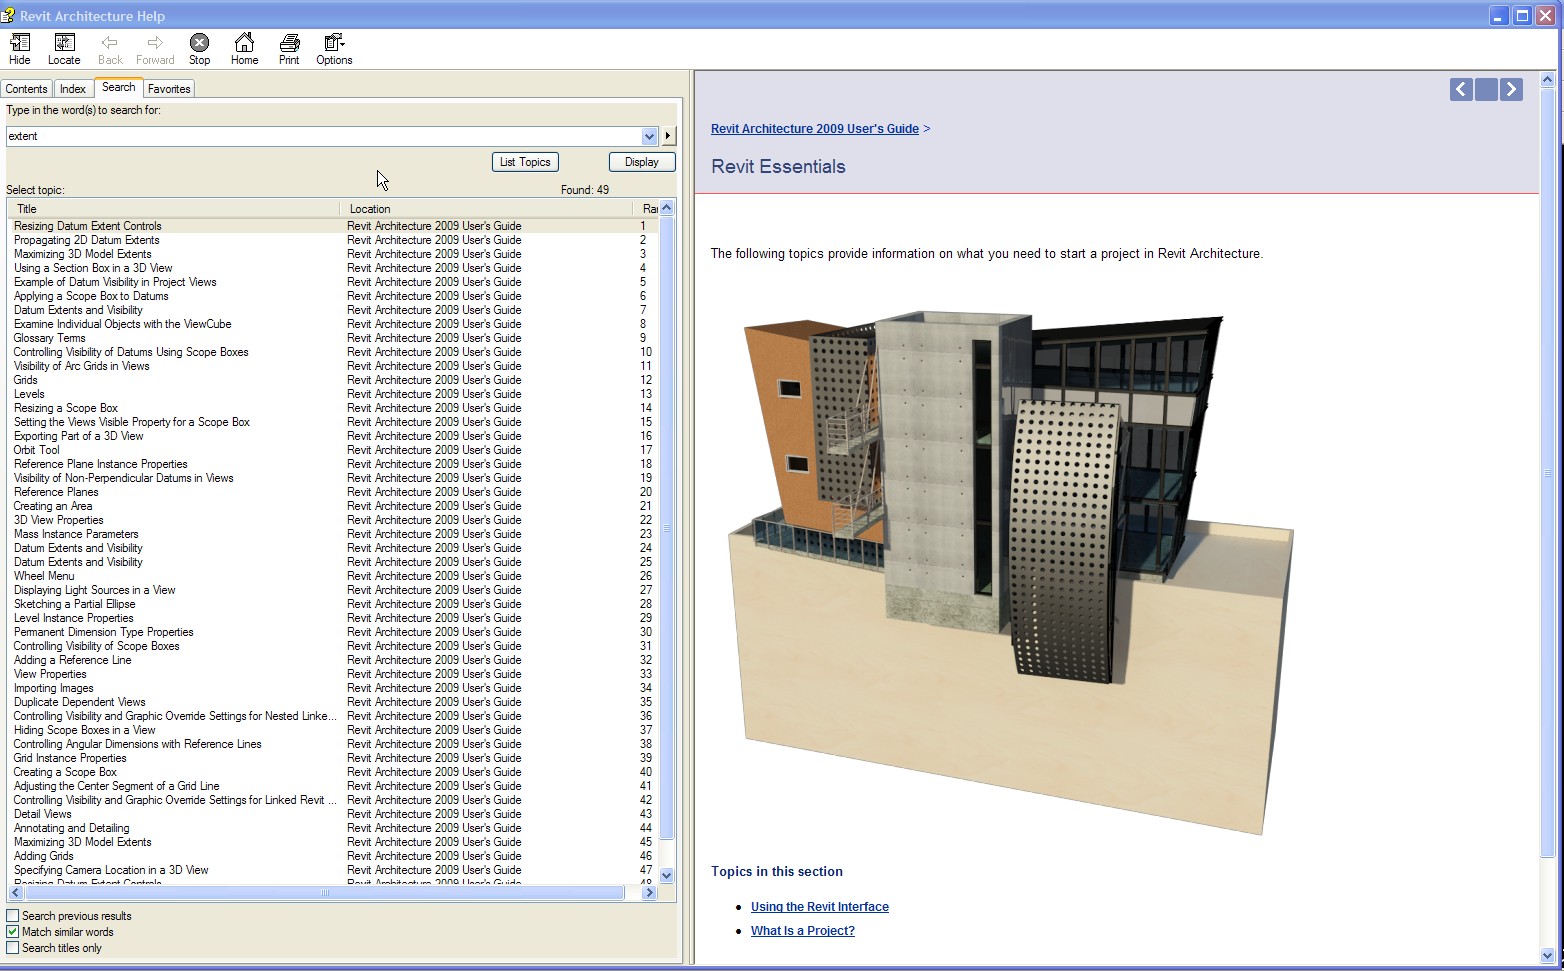Viewport: 1564px width, 971px height.
Task: Click the Rank column header
Action: click(646, 209)
